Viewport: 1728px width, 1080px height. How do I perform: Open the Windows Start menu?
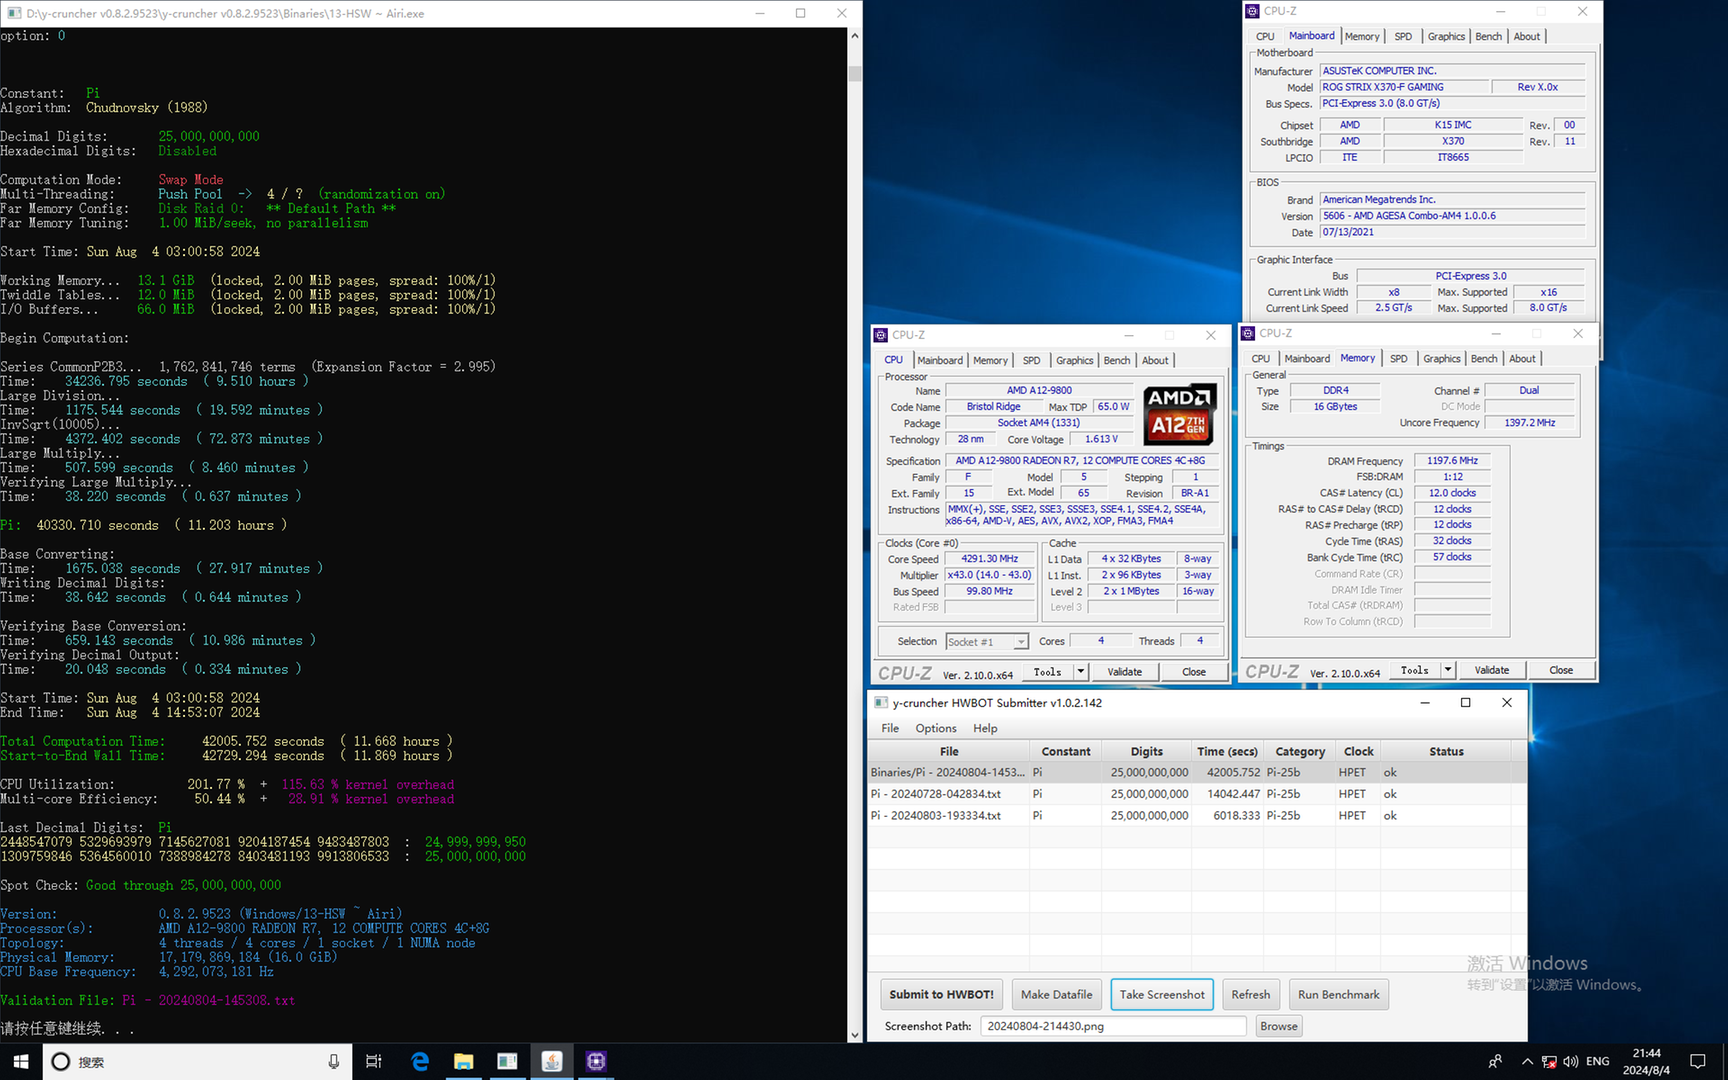tap(21, 1061)
